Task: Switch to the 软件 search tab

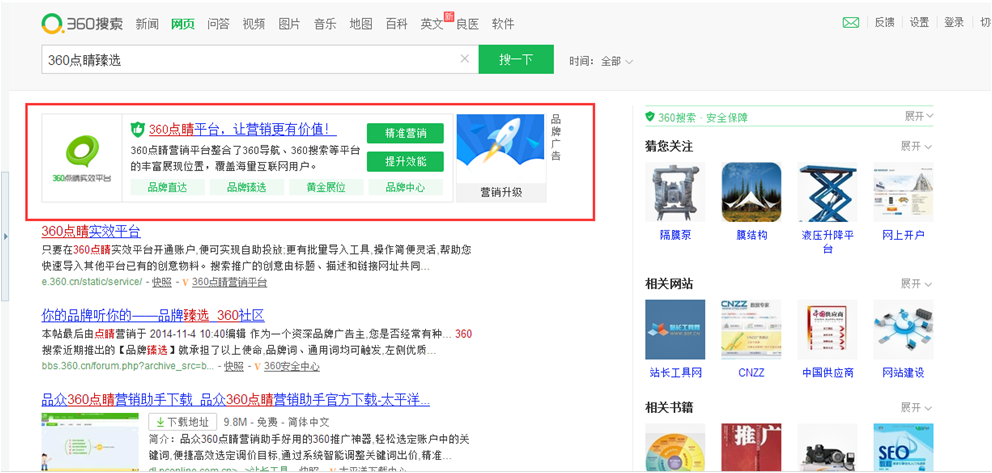Action: (504, 24)
